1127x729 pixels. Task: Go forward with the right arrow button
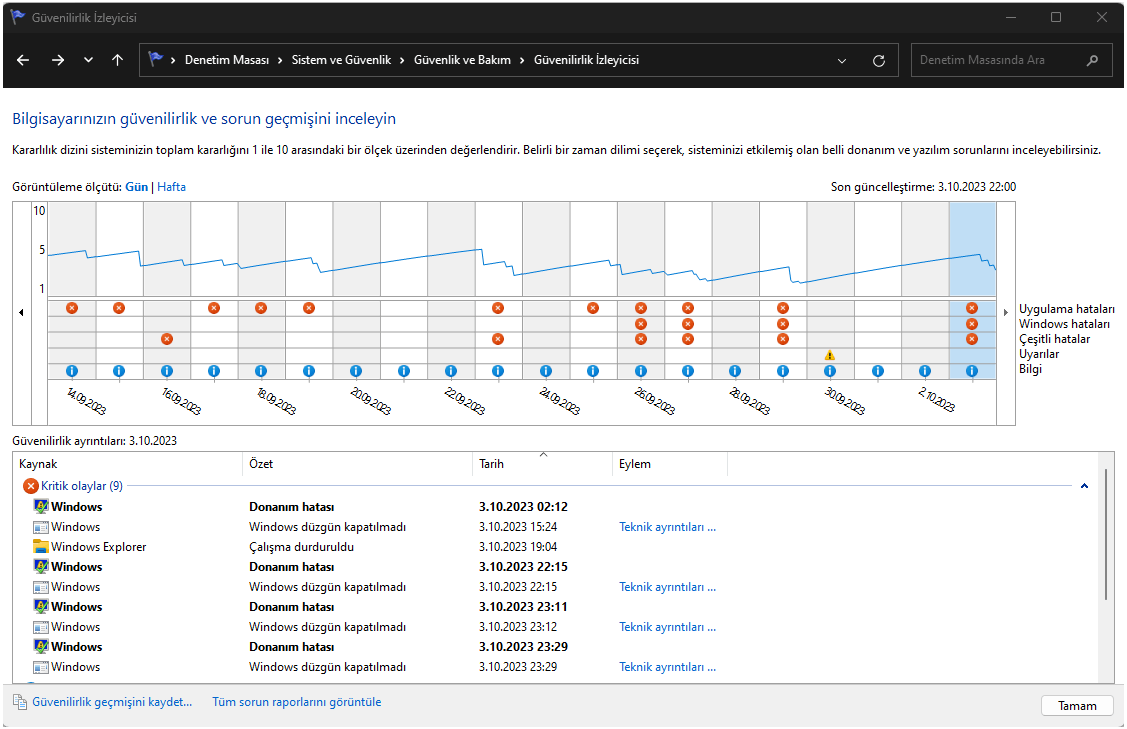(58, 60)
